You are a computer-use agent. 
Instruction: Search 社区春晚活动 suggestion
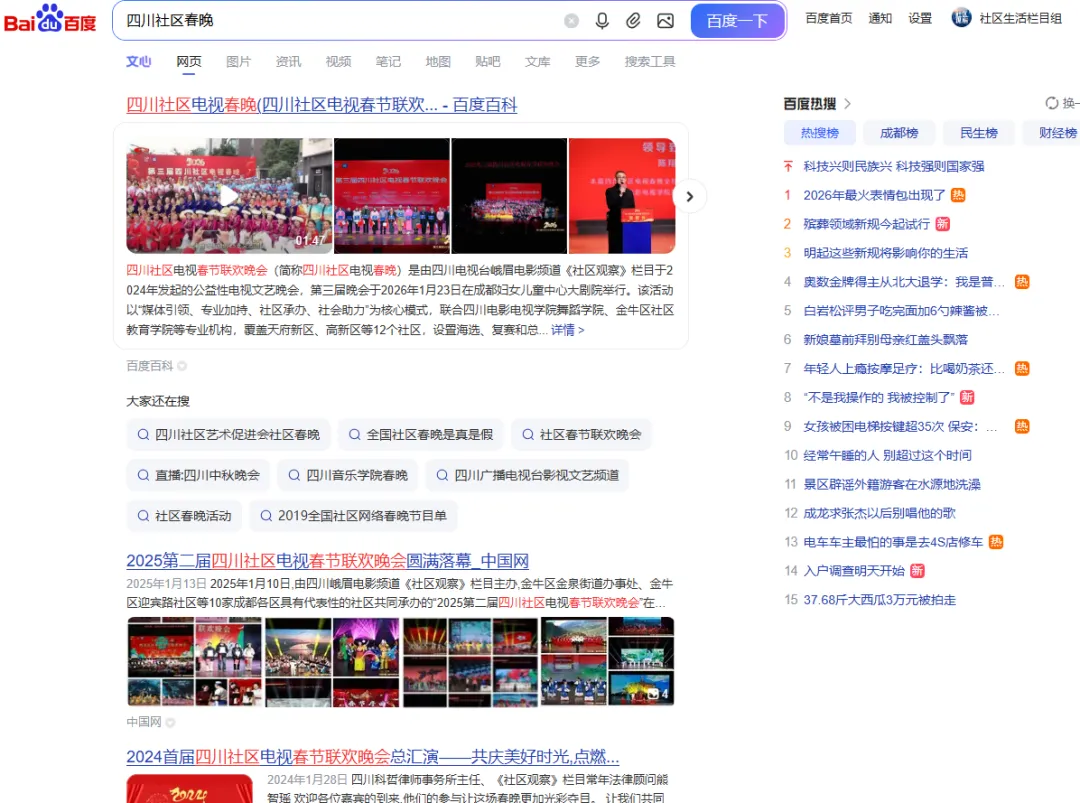coord(184,516)
